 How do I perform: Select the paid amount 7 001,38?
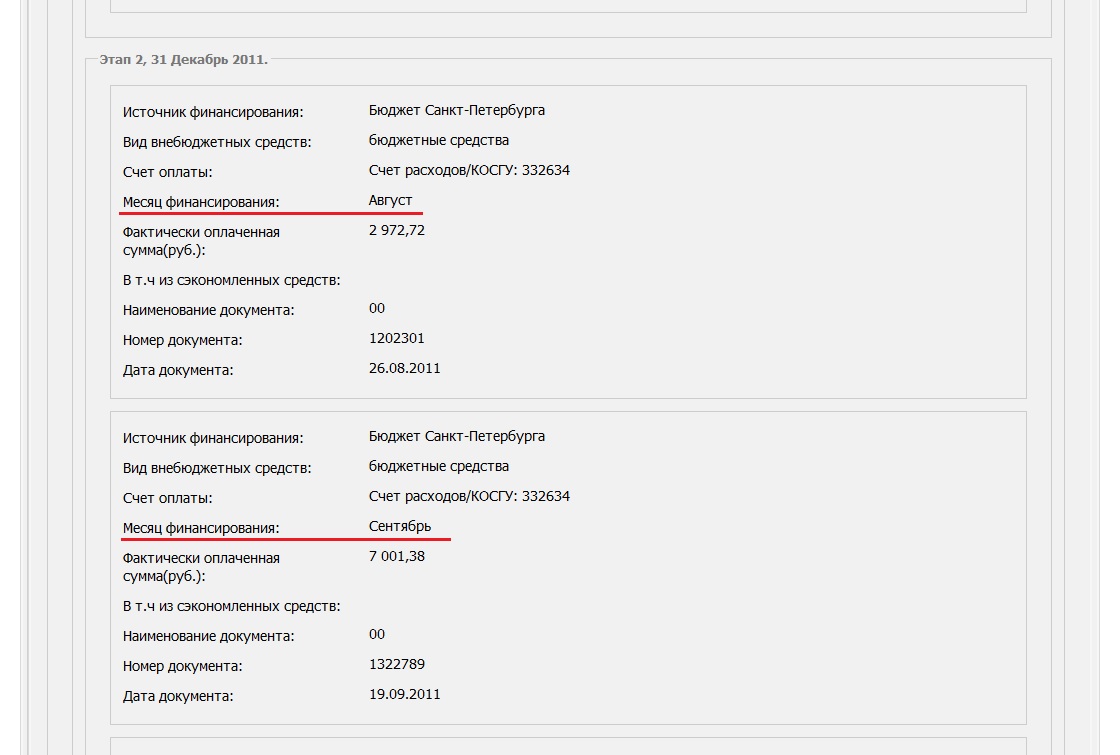click(x=397, y=557)
